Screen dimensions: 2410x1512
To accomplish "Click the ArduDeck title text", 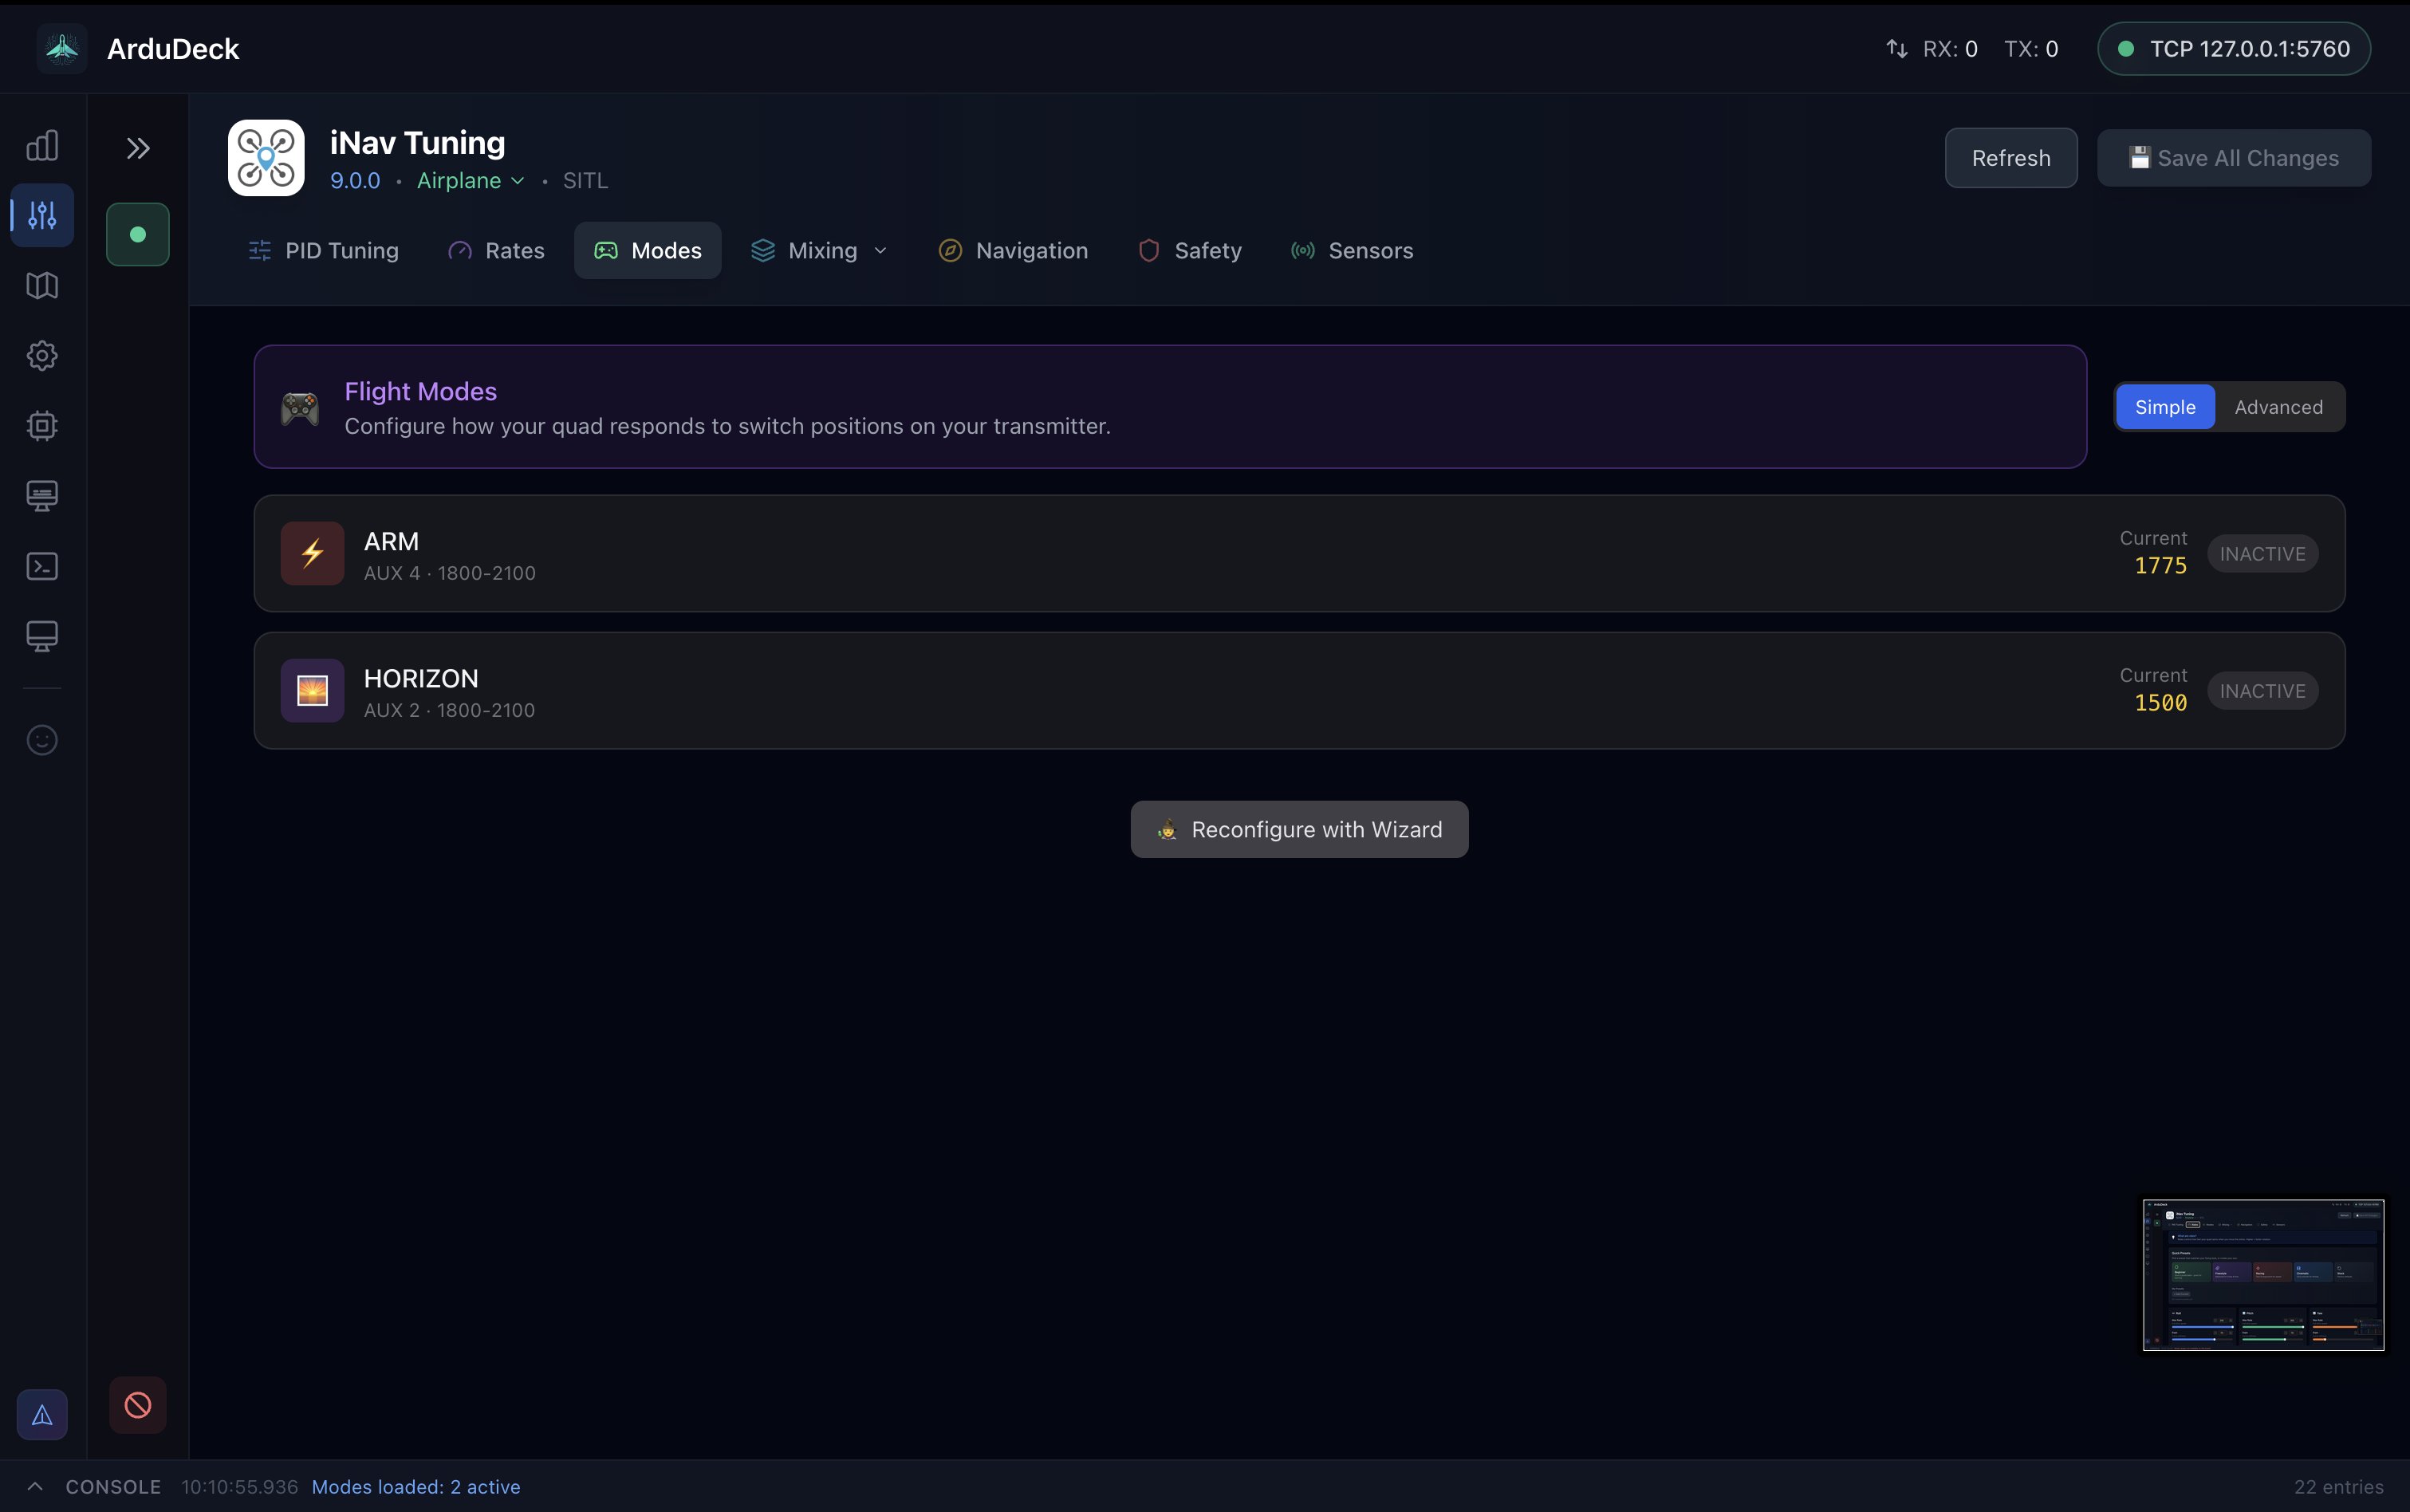I will [x=173, y=49].
